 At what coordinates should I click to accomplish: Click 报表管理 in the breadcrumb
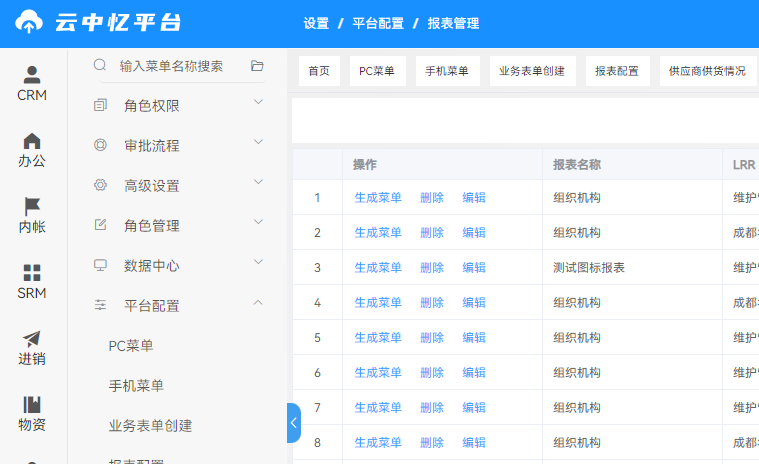(454, 23)
